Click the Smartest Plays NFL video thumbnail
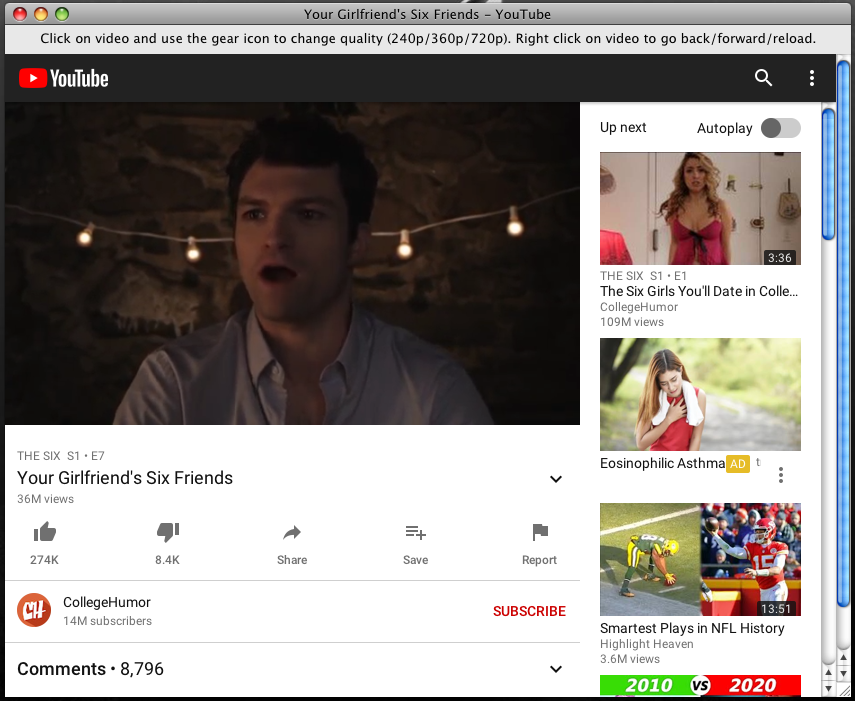The height and width of the screenshot is (701, 855). pos(700,559)
